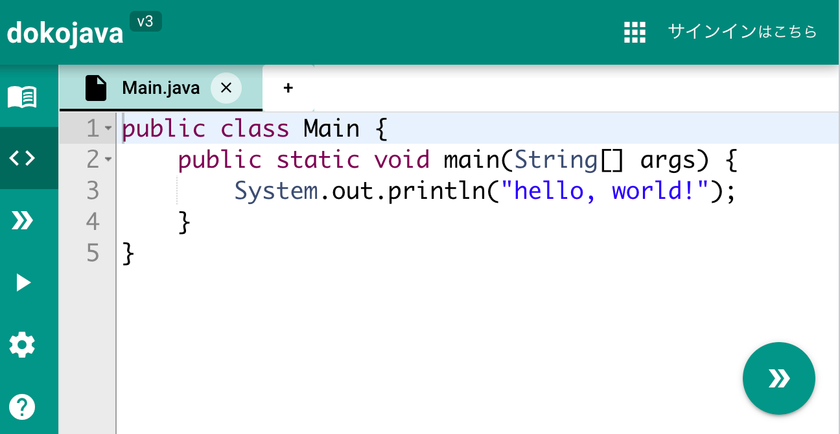Screen dimensions: 840x434
Task: Collapse the code fold arrow on line 2
Action: (x=108, y=160)
